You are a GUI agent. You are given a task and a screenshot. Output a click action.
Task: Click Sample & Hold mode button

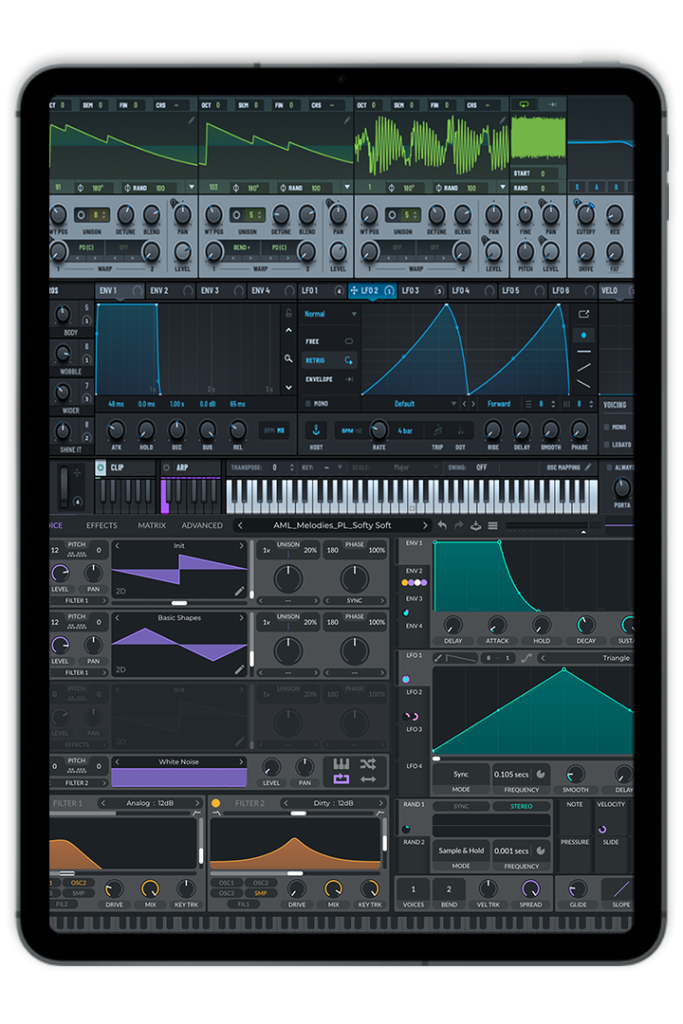tap(461, 850)
